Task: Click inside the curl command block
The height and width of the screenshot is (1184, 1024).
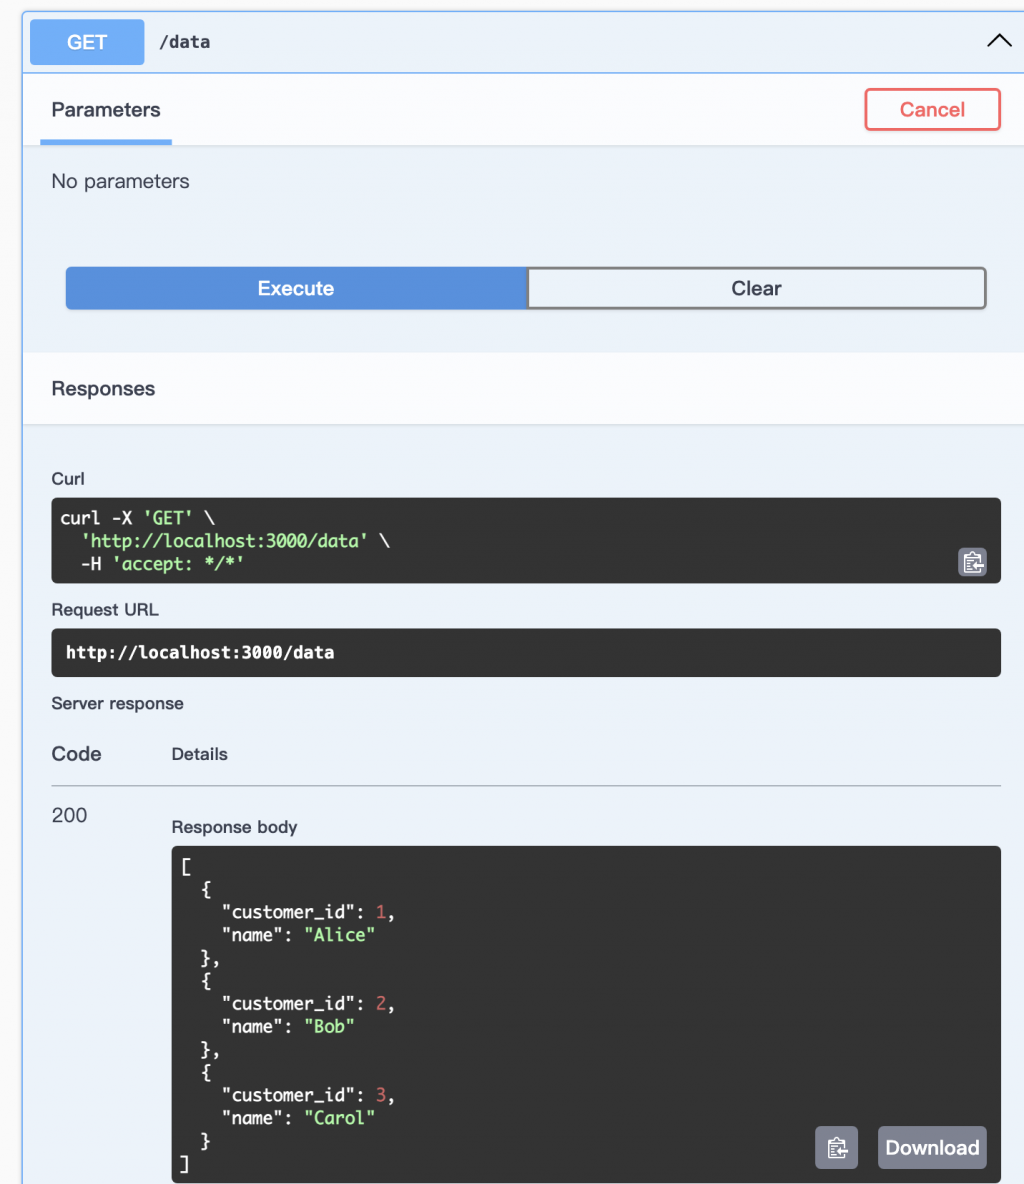Action: [x=500, y=540]
